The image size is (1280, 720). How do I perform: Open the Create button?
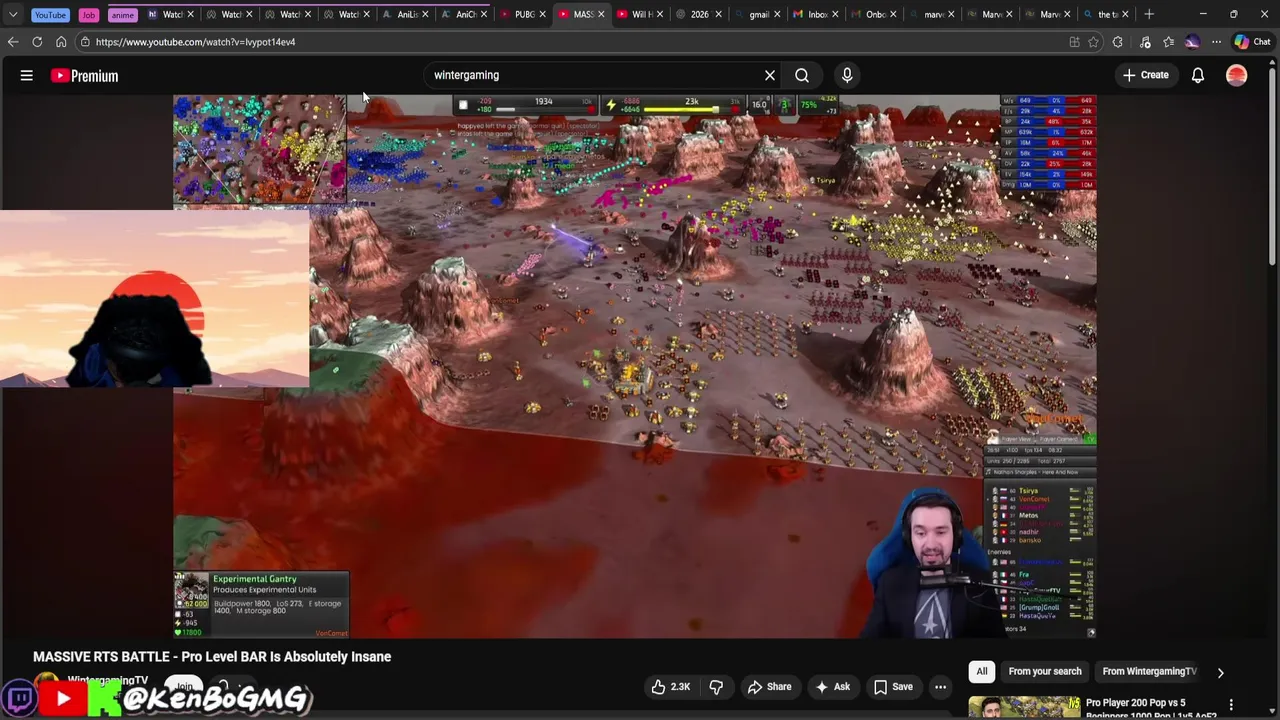click(x=1146, y=75)
